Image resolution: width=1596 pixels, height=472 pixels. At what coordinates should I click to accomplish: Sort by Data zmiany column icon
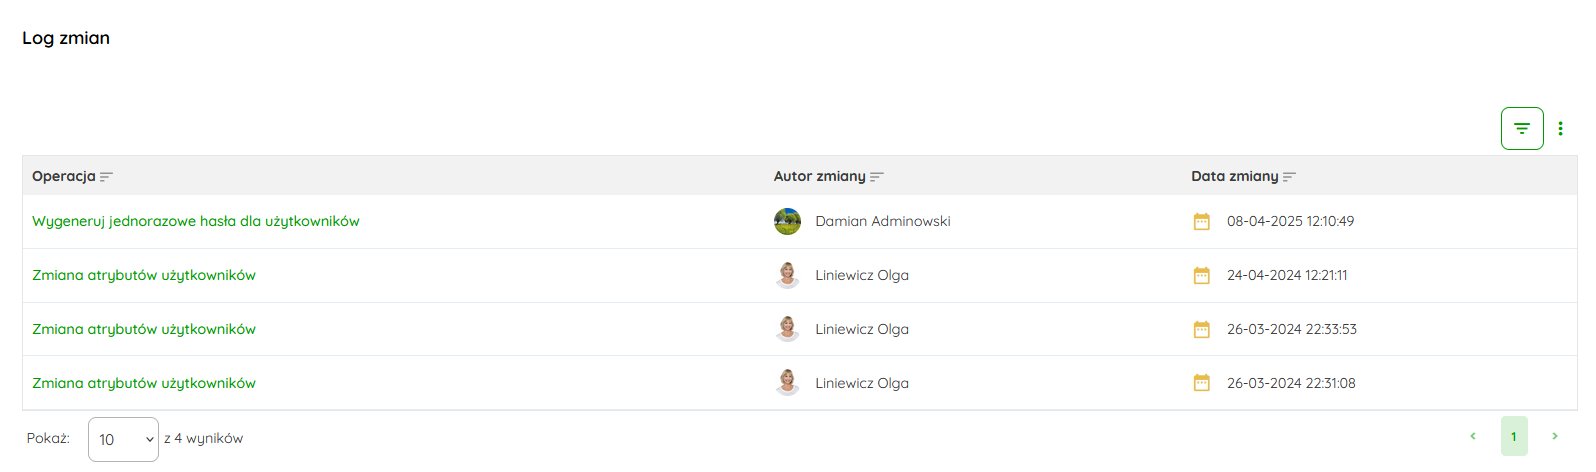tap(1289, 177)
